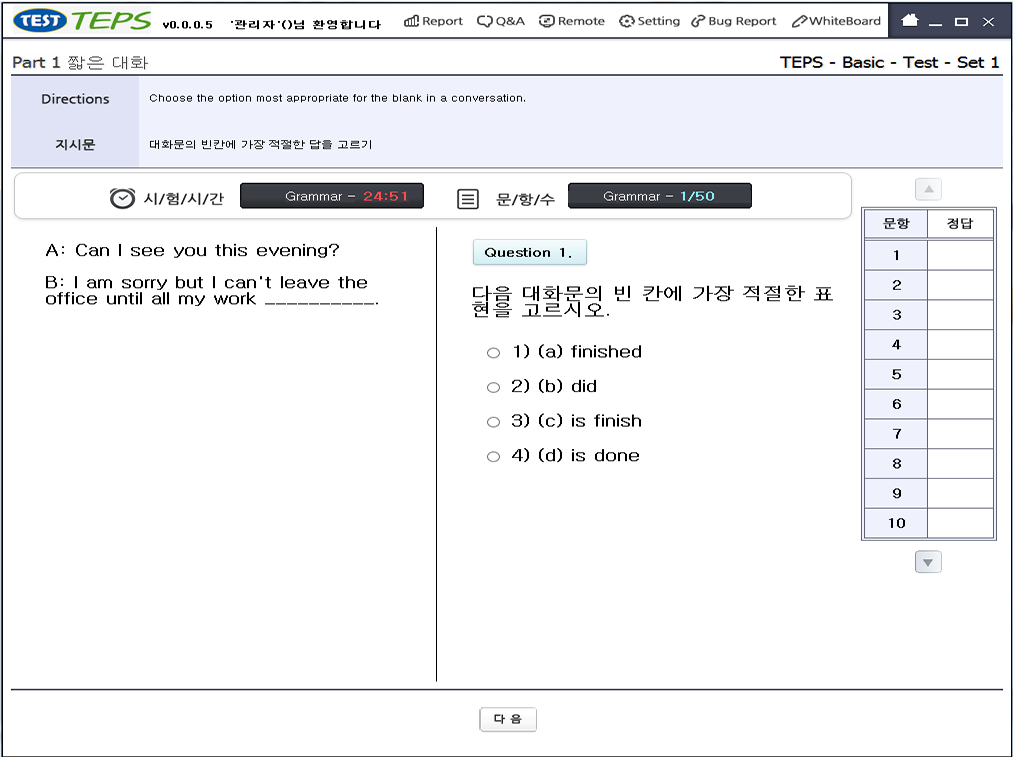Open the Report panel
Viewport: 1013px width, 757px height.
pos(432,19)
